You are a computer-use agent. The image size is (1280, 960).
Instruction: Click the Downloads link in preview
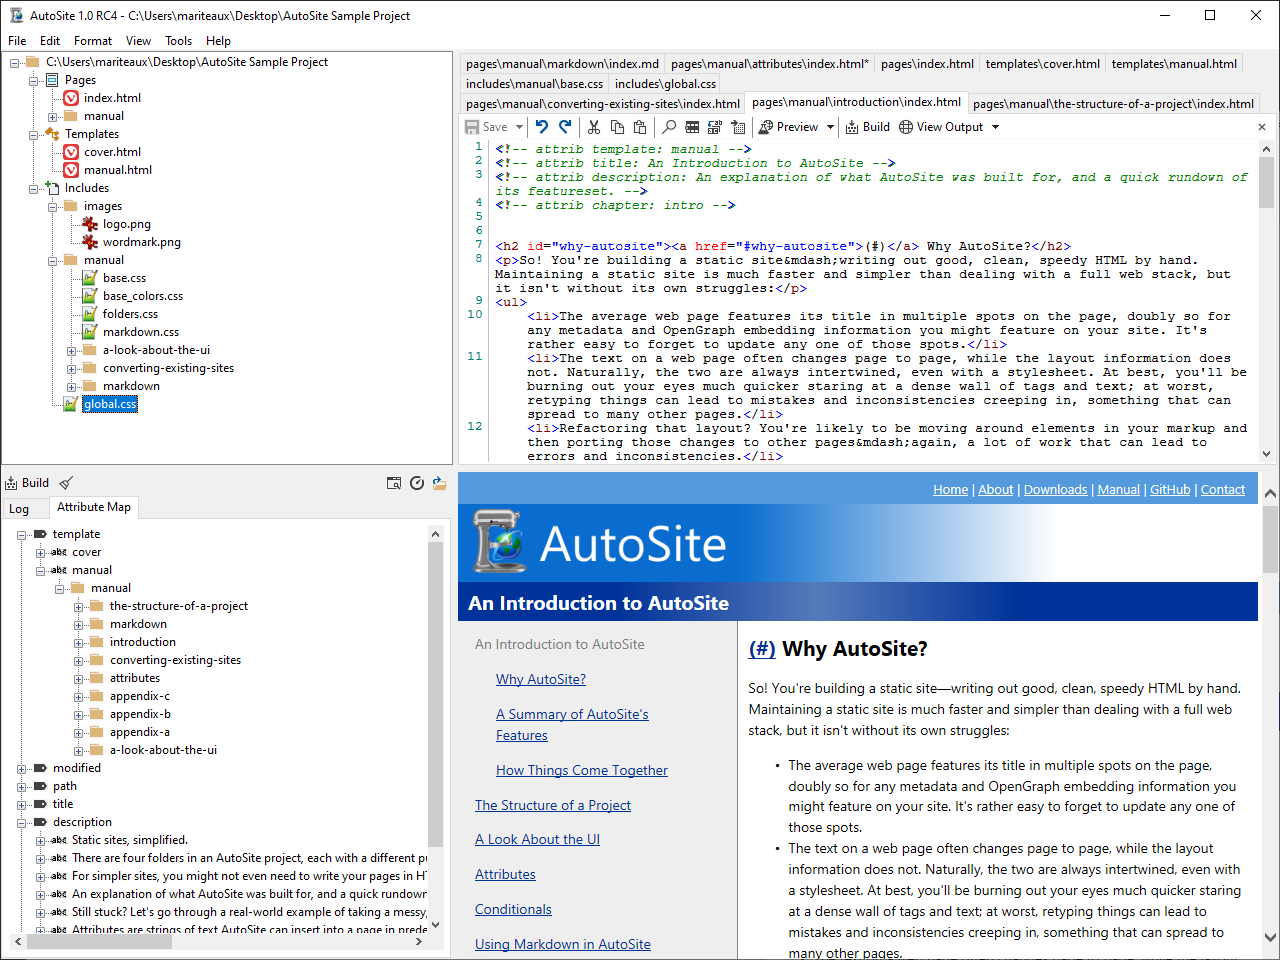[x=1055, y=489]
